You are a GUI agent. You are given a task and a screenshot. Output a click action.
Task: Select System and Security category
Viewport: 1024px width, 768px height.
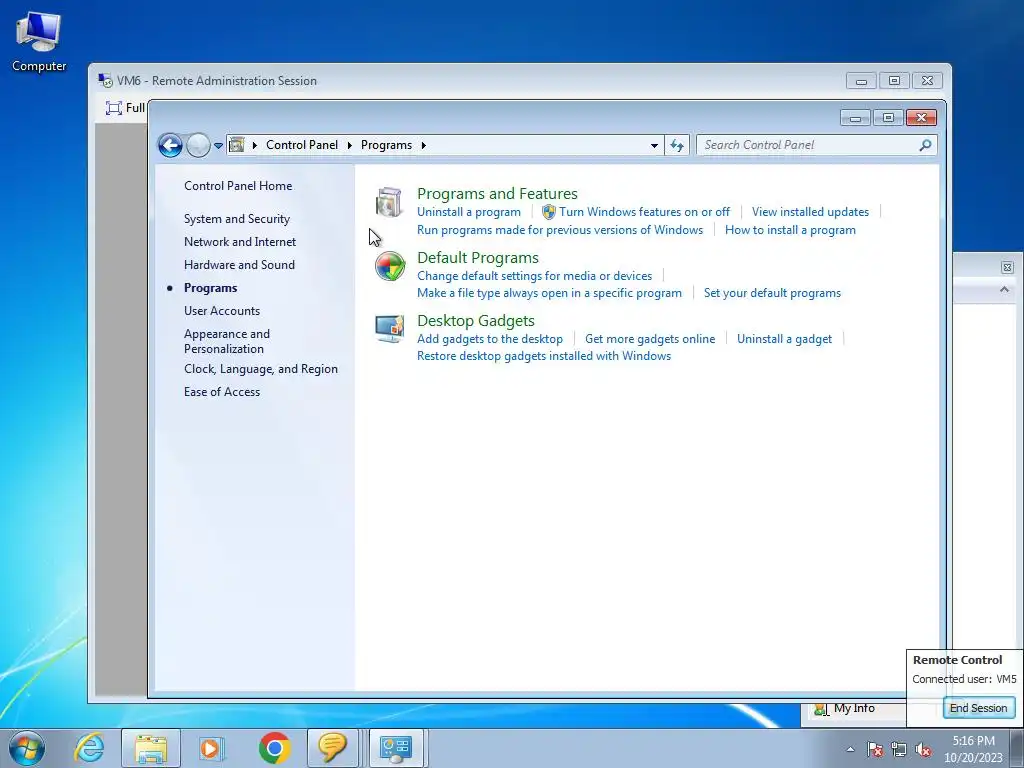pyautogui.click(x=236, y=219)
